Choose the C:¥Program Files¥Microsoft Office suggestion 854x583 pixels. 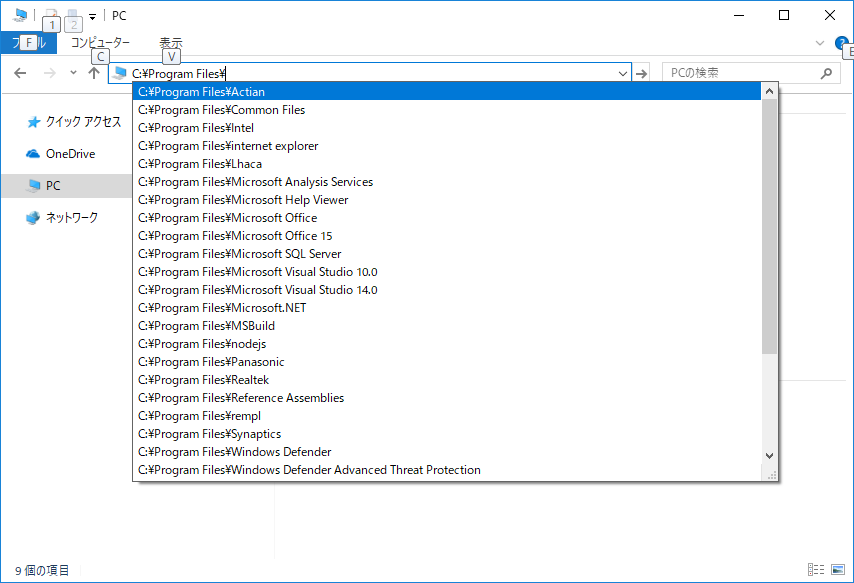coord(447,217)
